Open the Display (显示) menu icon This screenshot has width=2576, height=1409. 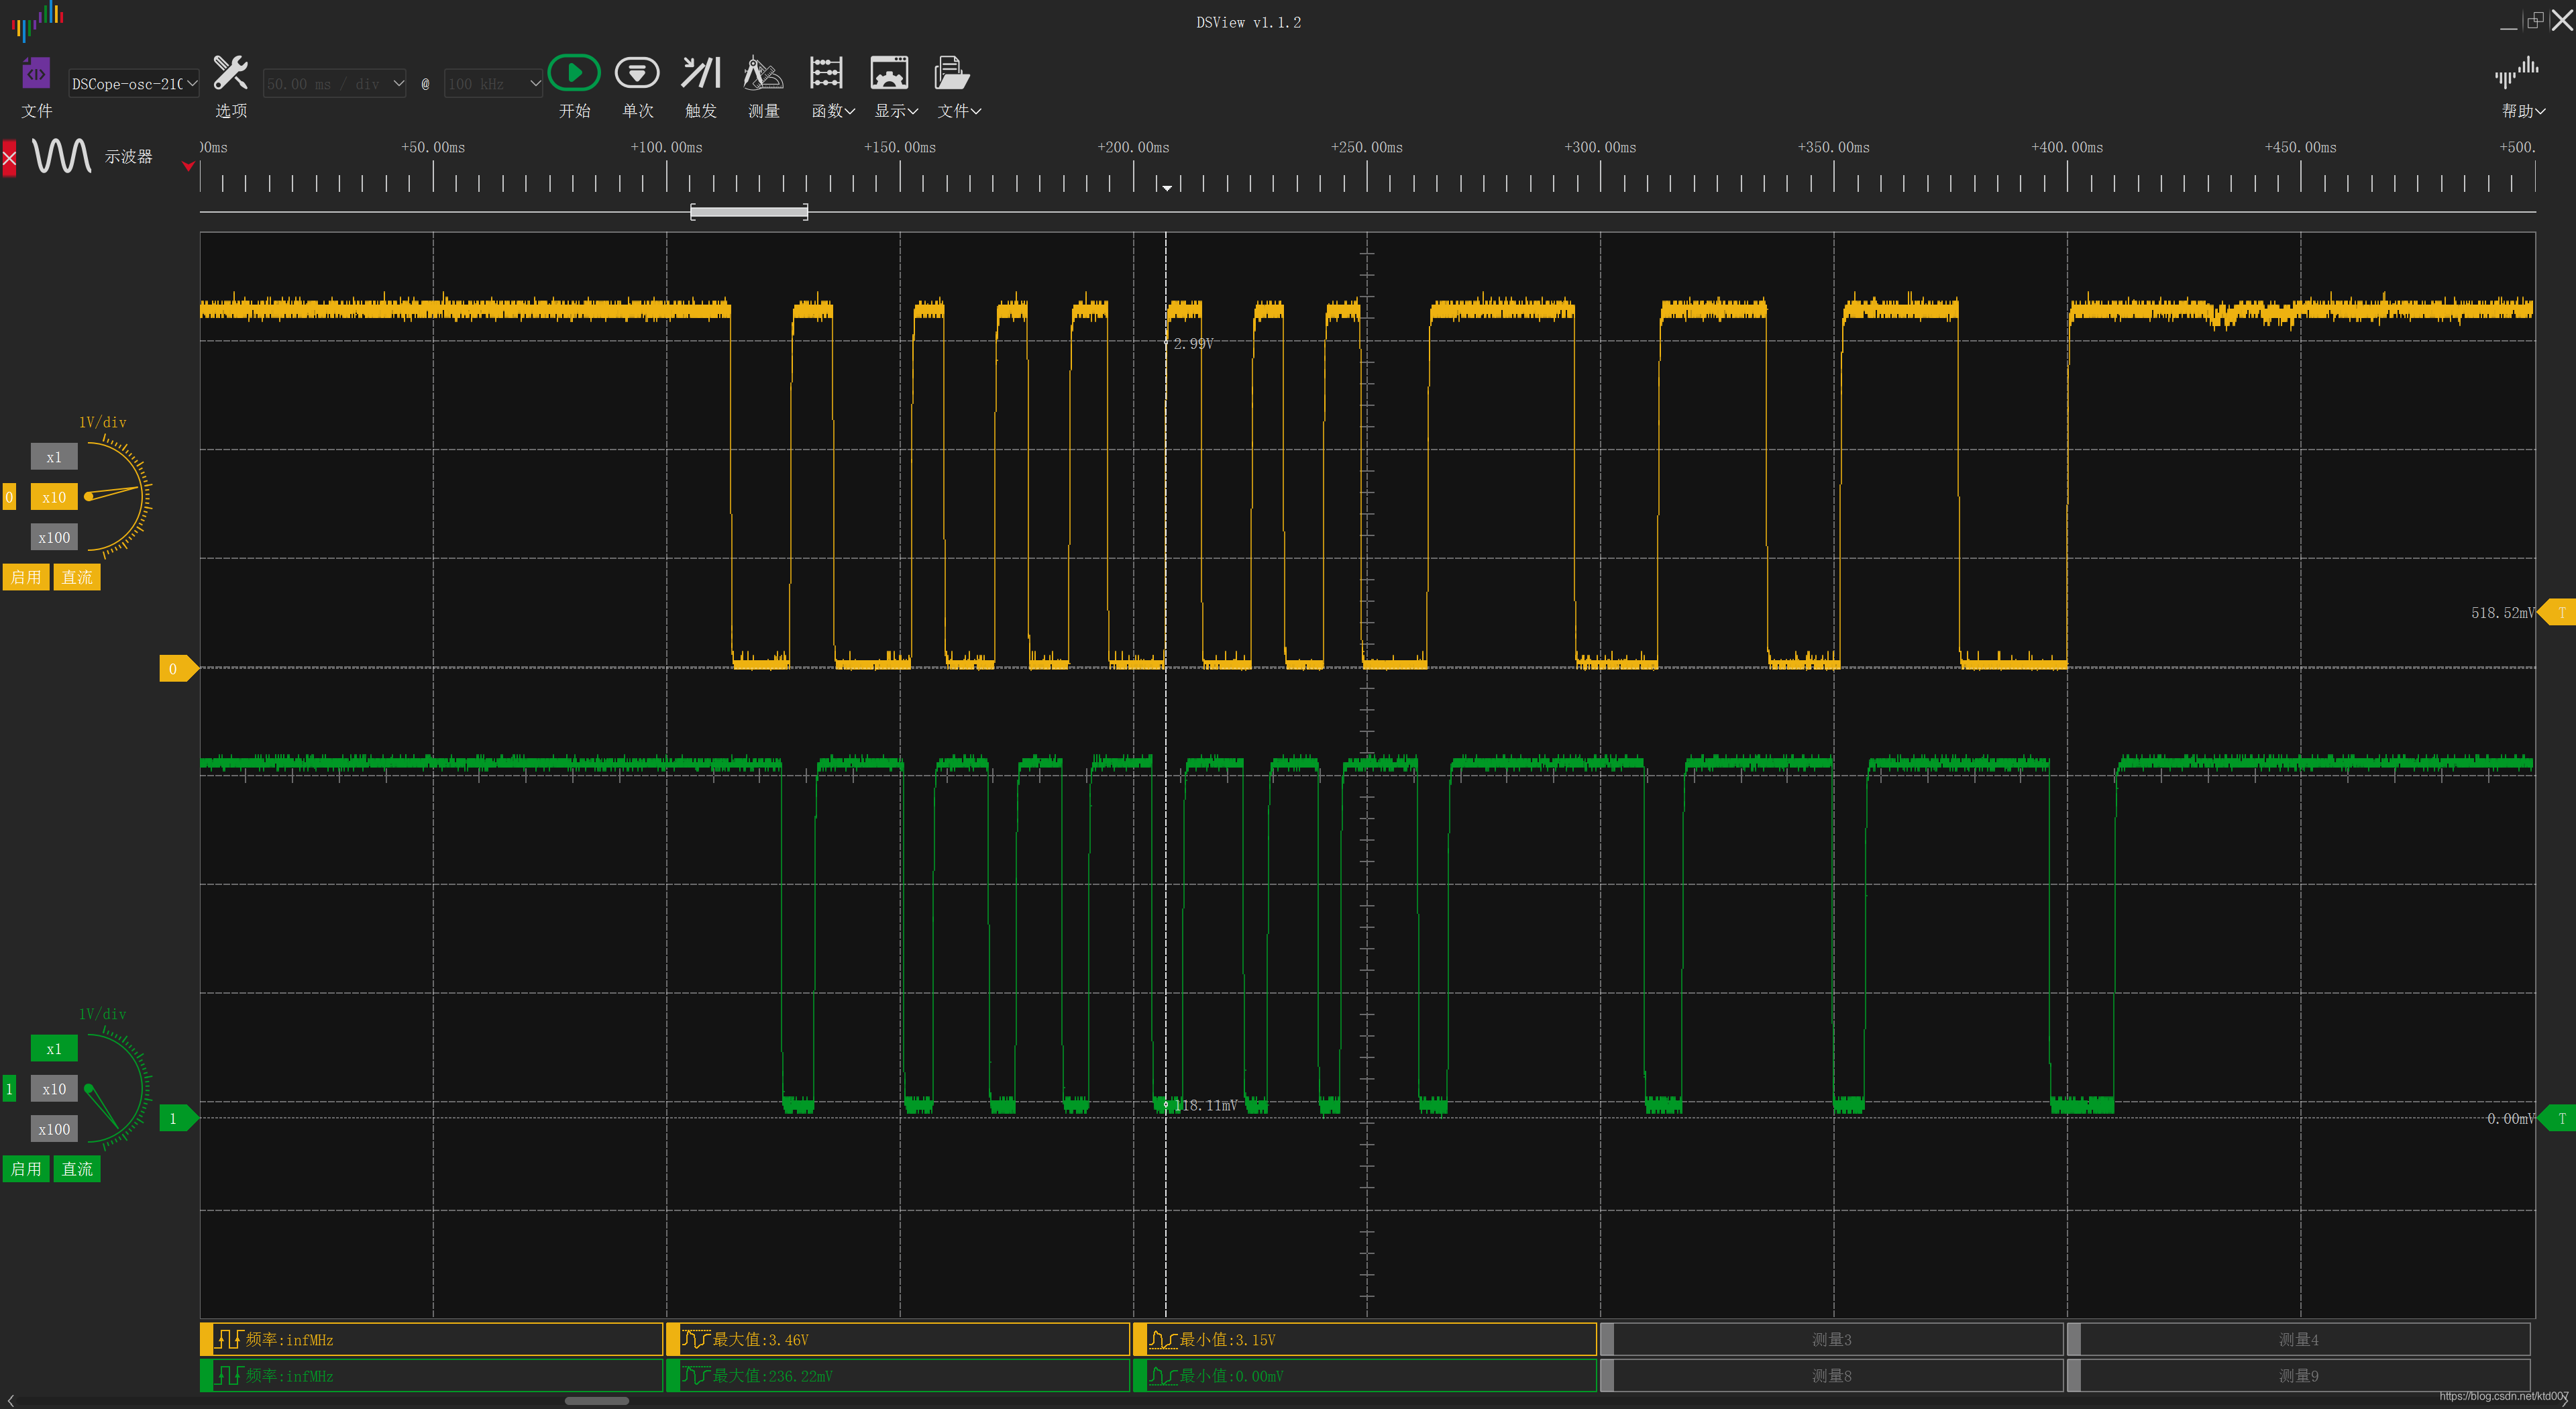[x=889, y=73]
